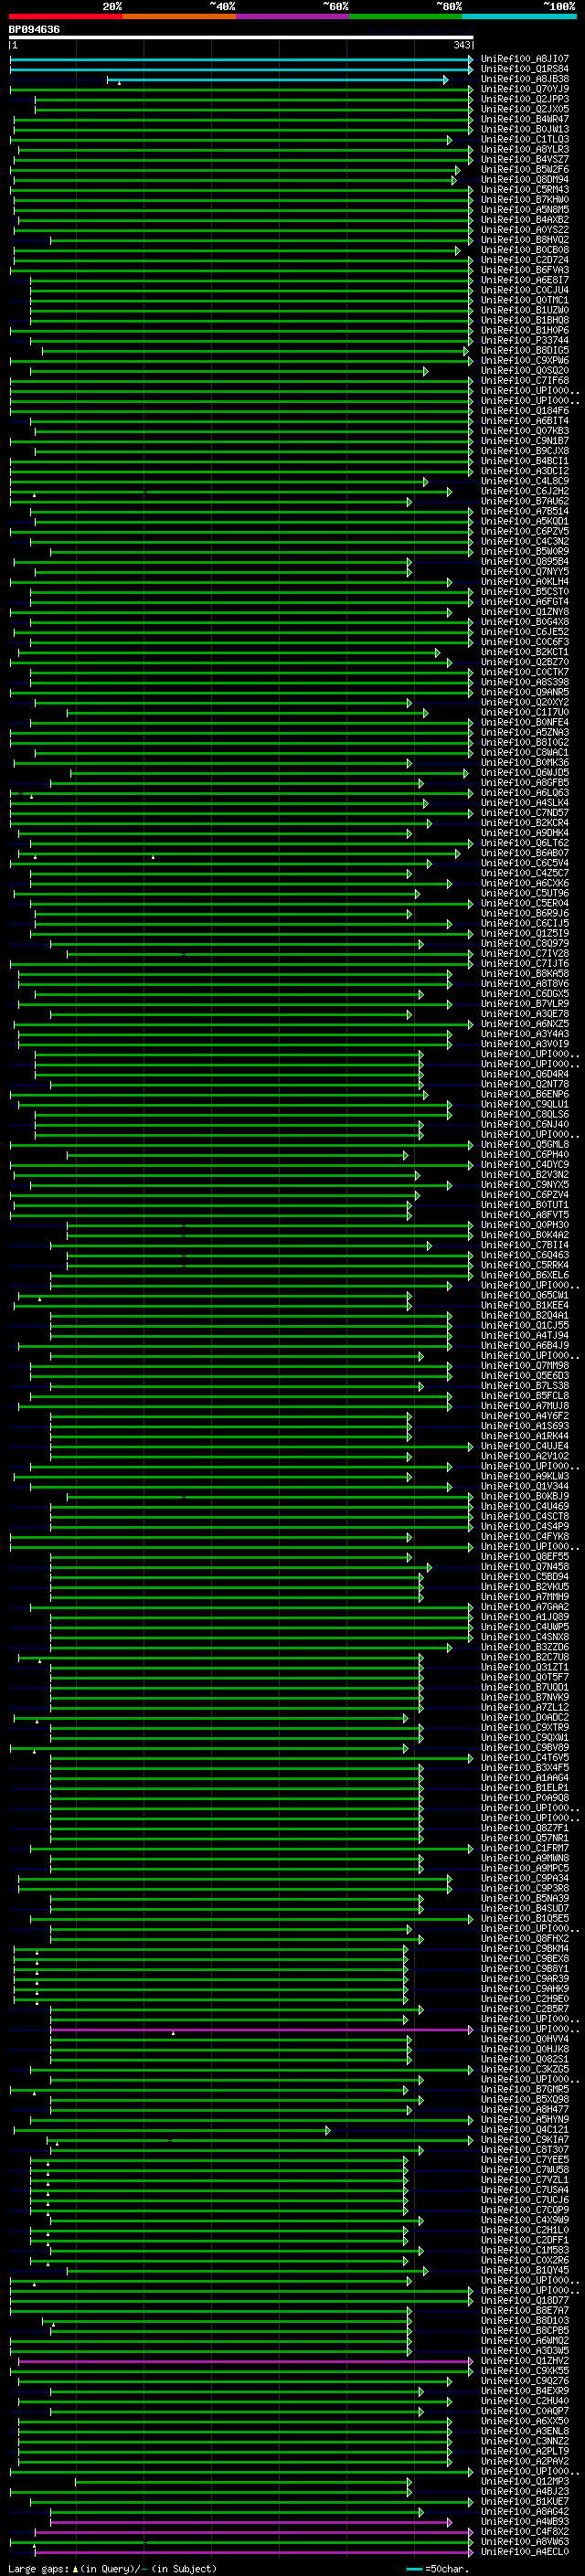
Task: Click the UniRef100_C7BII4 hit label
Action: [524, 1246]
